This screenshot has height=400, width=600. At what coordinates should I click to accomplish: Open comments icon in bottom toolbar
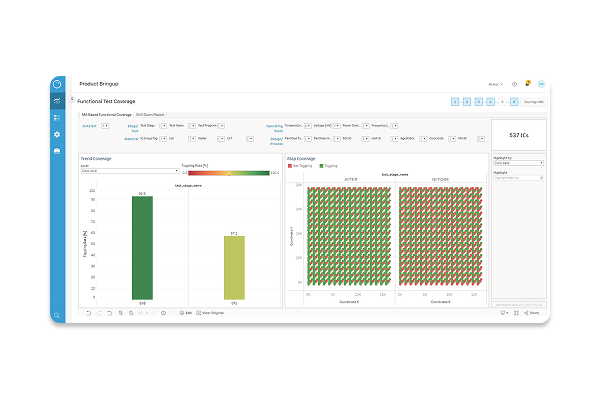(x=504, y=313)
